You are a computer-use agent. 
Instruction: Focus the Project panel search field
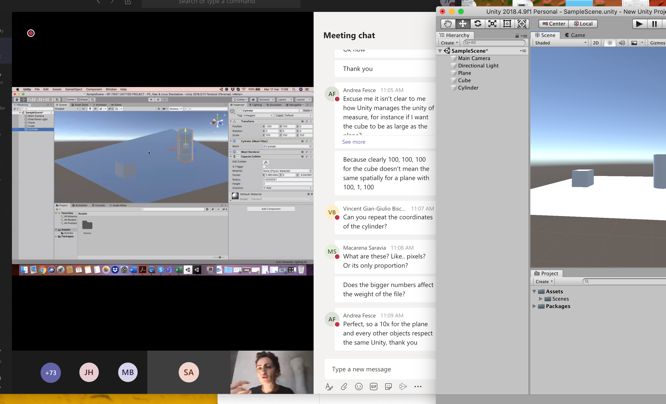pyautogui.click(x=624, y=282)
